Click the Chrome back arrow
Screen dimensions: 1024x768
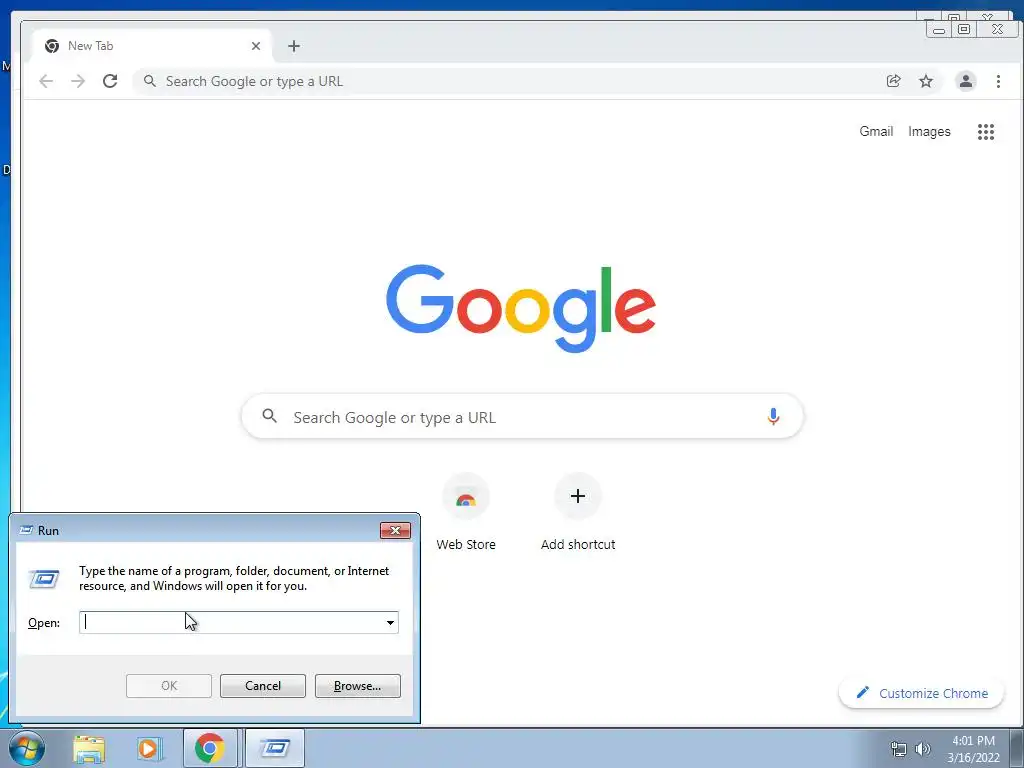[x=46, y=81]
